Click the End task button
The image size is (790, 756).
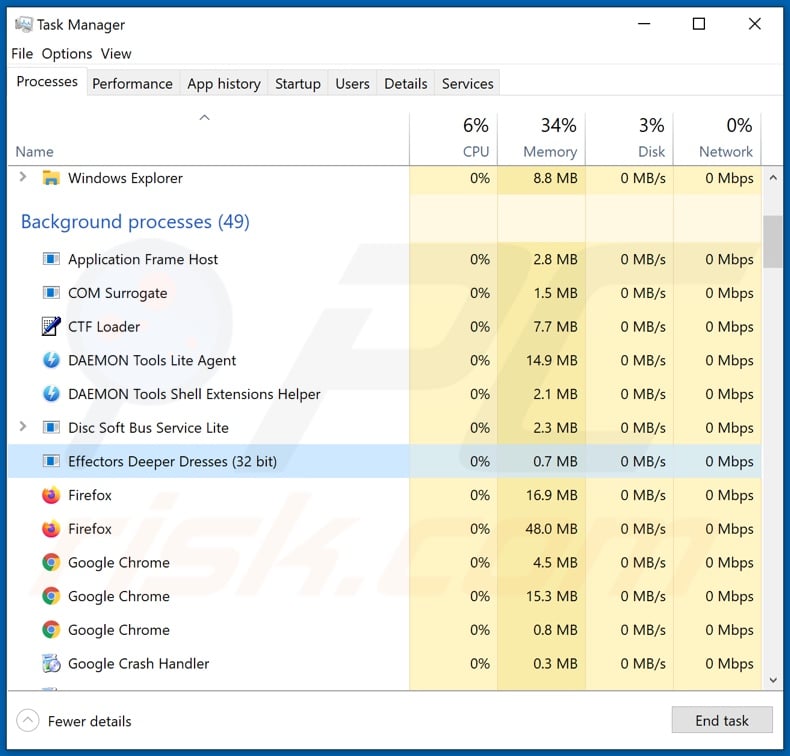[x=721, y=720]
